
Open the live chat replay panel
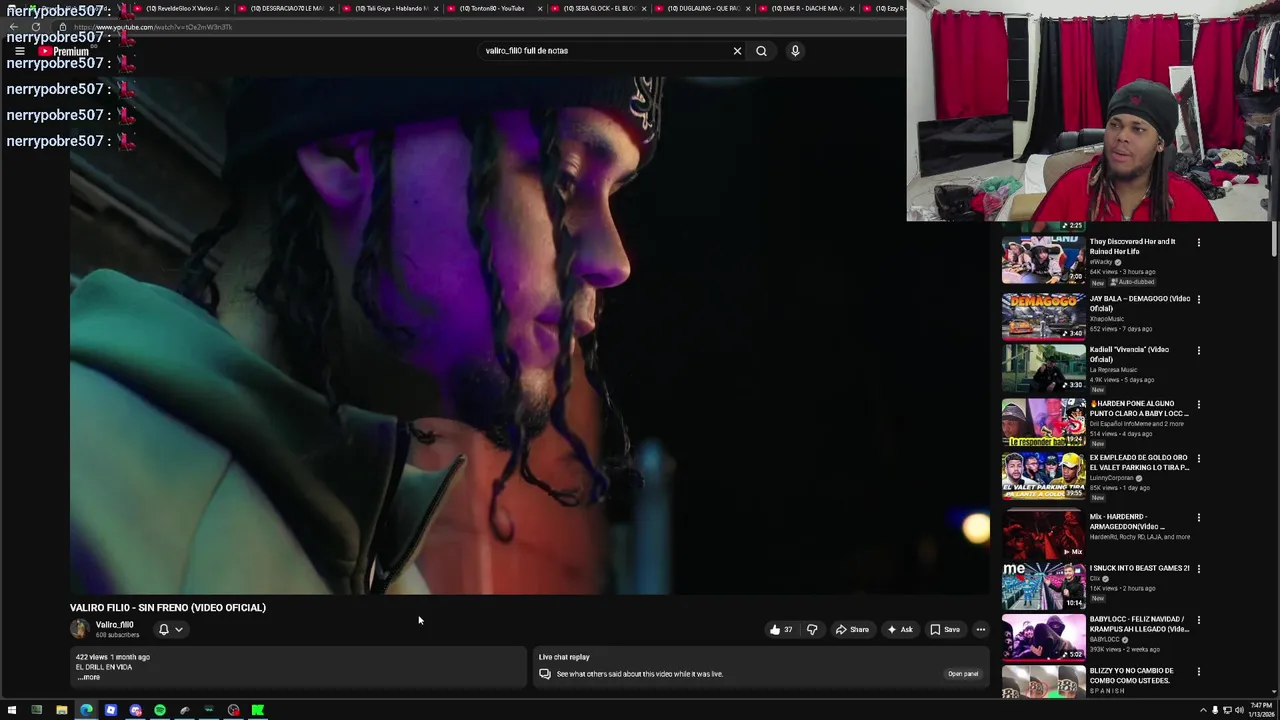[963, 674]
